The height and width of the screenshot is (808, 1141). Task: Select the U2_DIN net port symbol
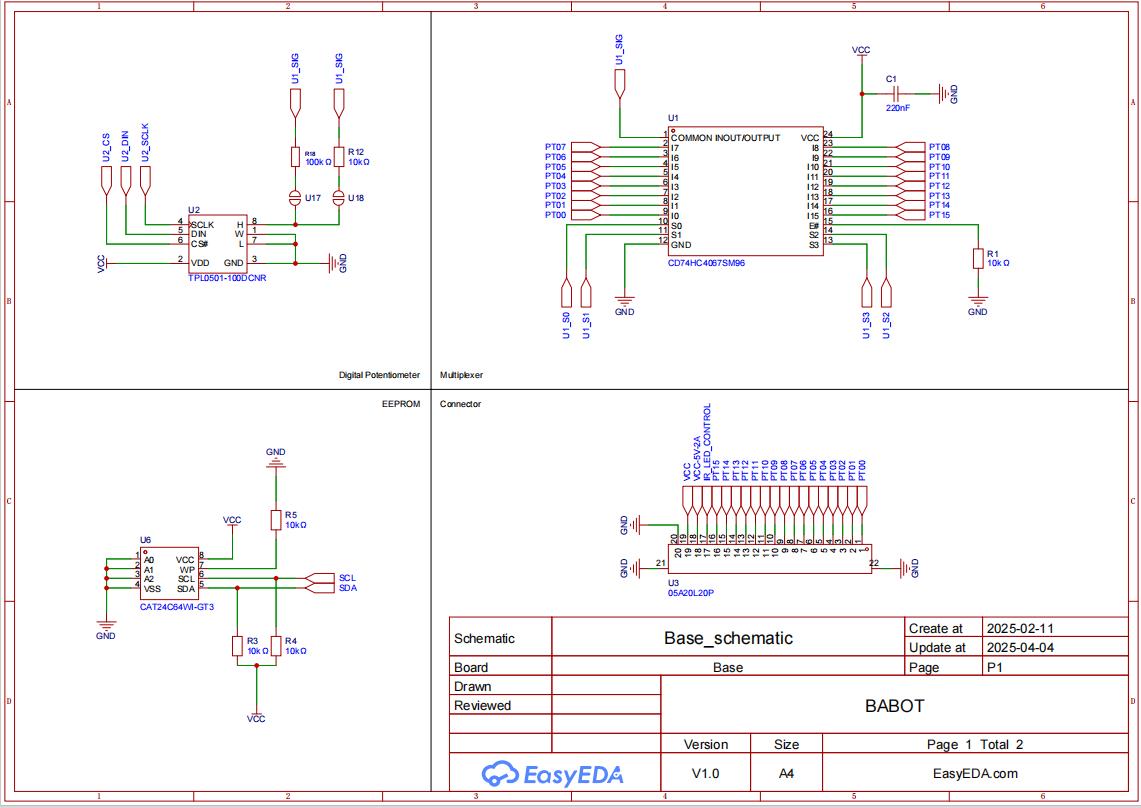tap(126, 181)
